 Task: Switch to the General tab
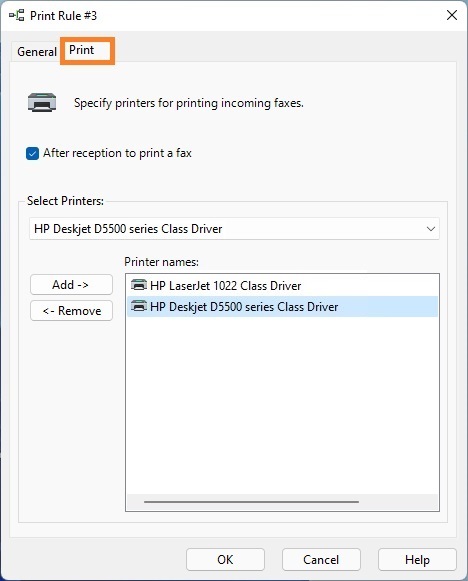tap(37, 52)
